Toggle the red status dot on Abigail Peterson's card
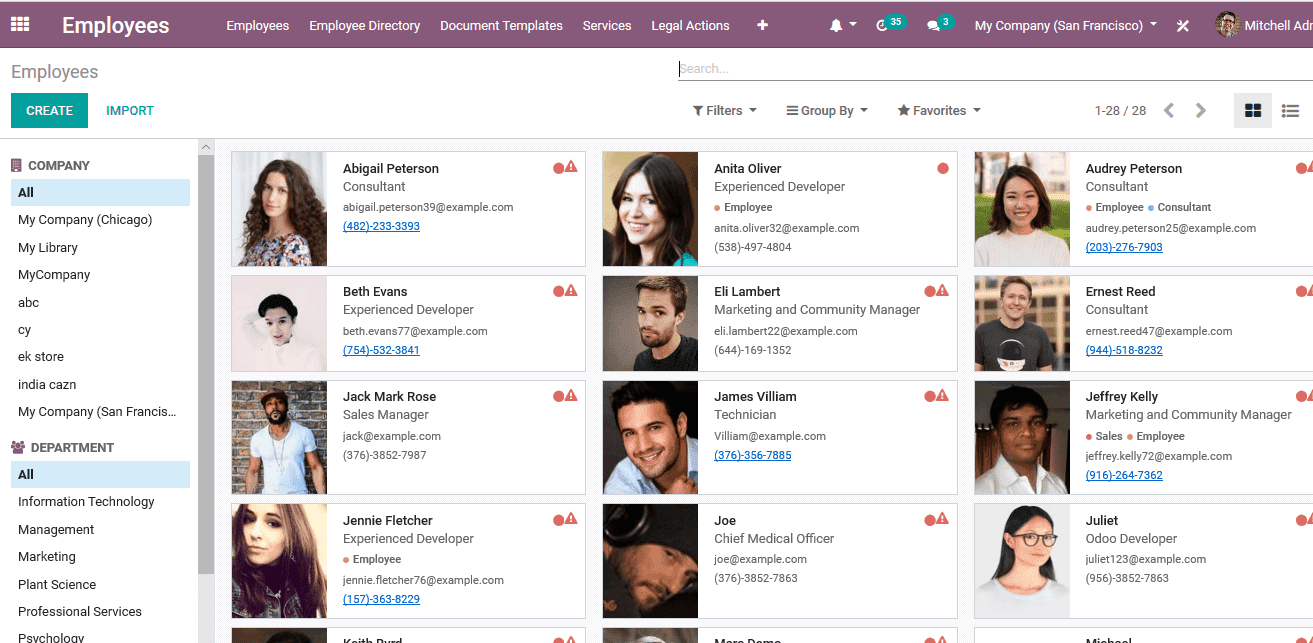The width and height of the screenshot is (1313, 643). click(559, 168)
